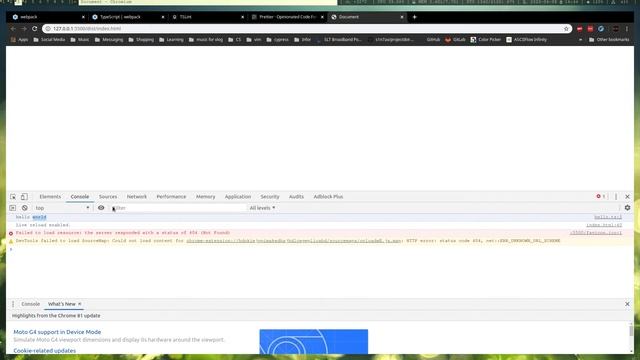Open a new browser tab
The width and height of the screenshot is (640, 360).
[414, 17]
